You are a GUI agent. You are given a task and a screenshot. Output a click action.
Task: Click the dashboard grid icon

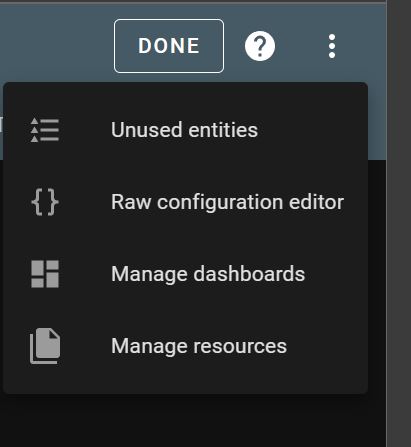[45, 274]
